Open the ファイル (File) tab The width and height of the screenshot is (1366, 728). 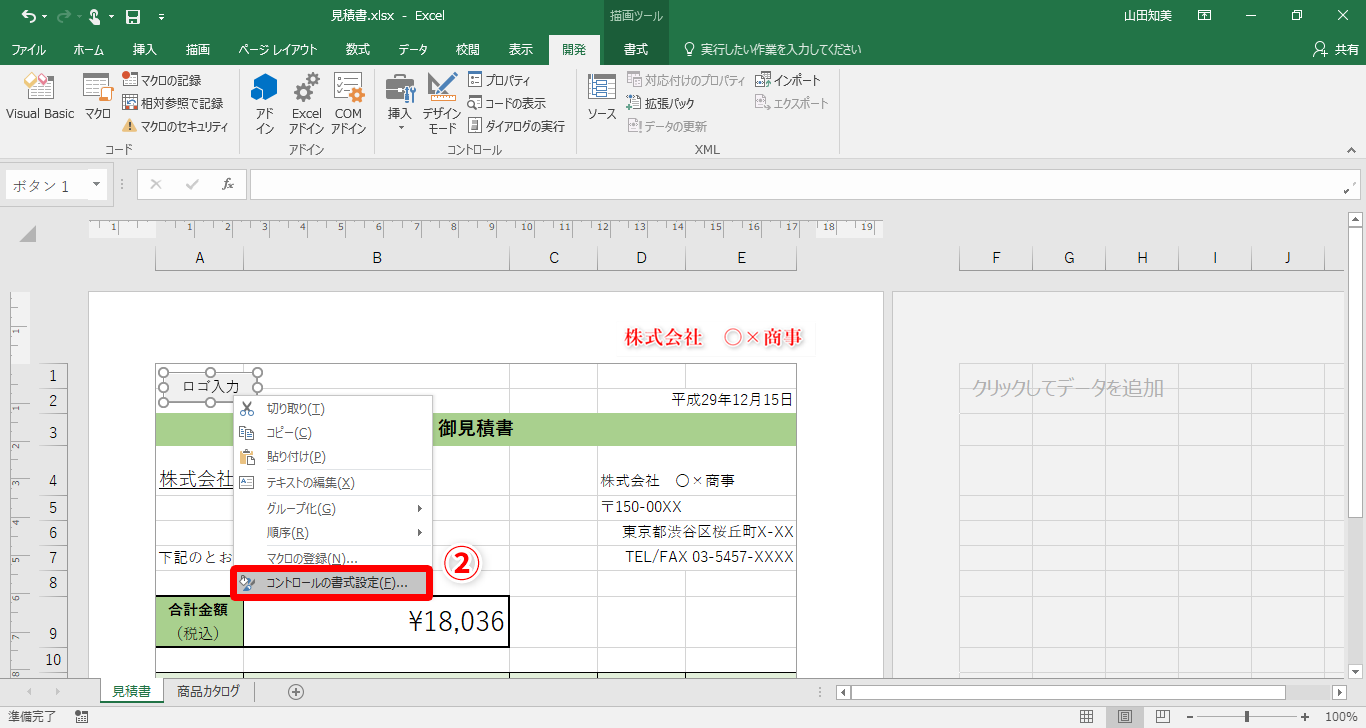28,49
